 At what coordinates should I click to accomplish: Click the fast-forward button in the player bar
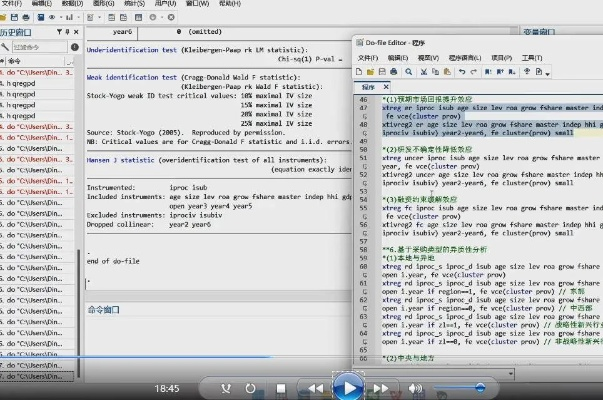coord(380,388)
